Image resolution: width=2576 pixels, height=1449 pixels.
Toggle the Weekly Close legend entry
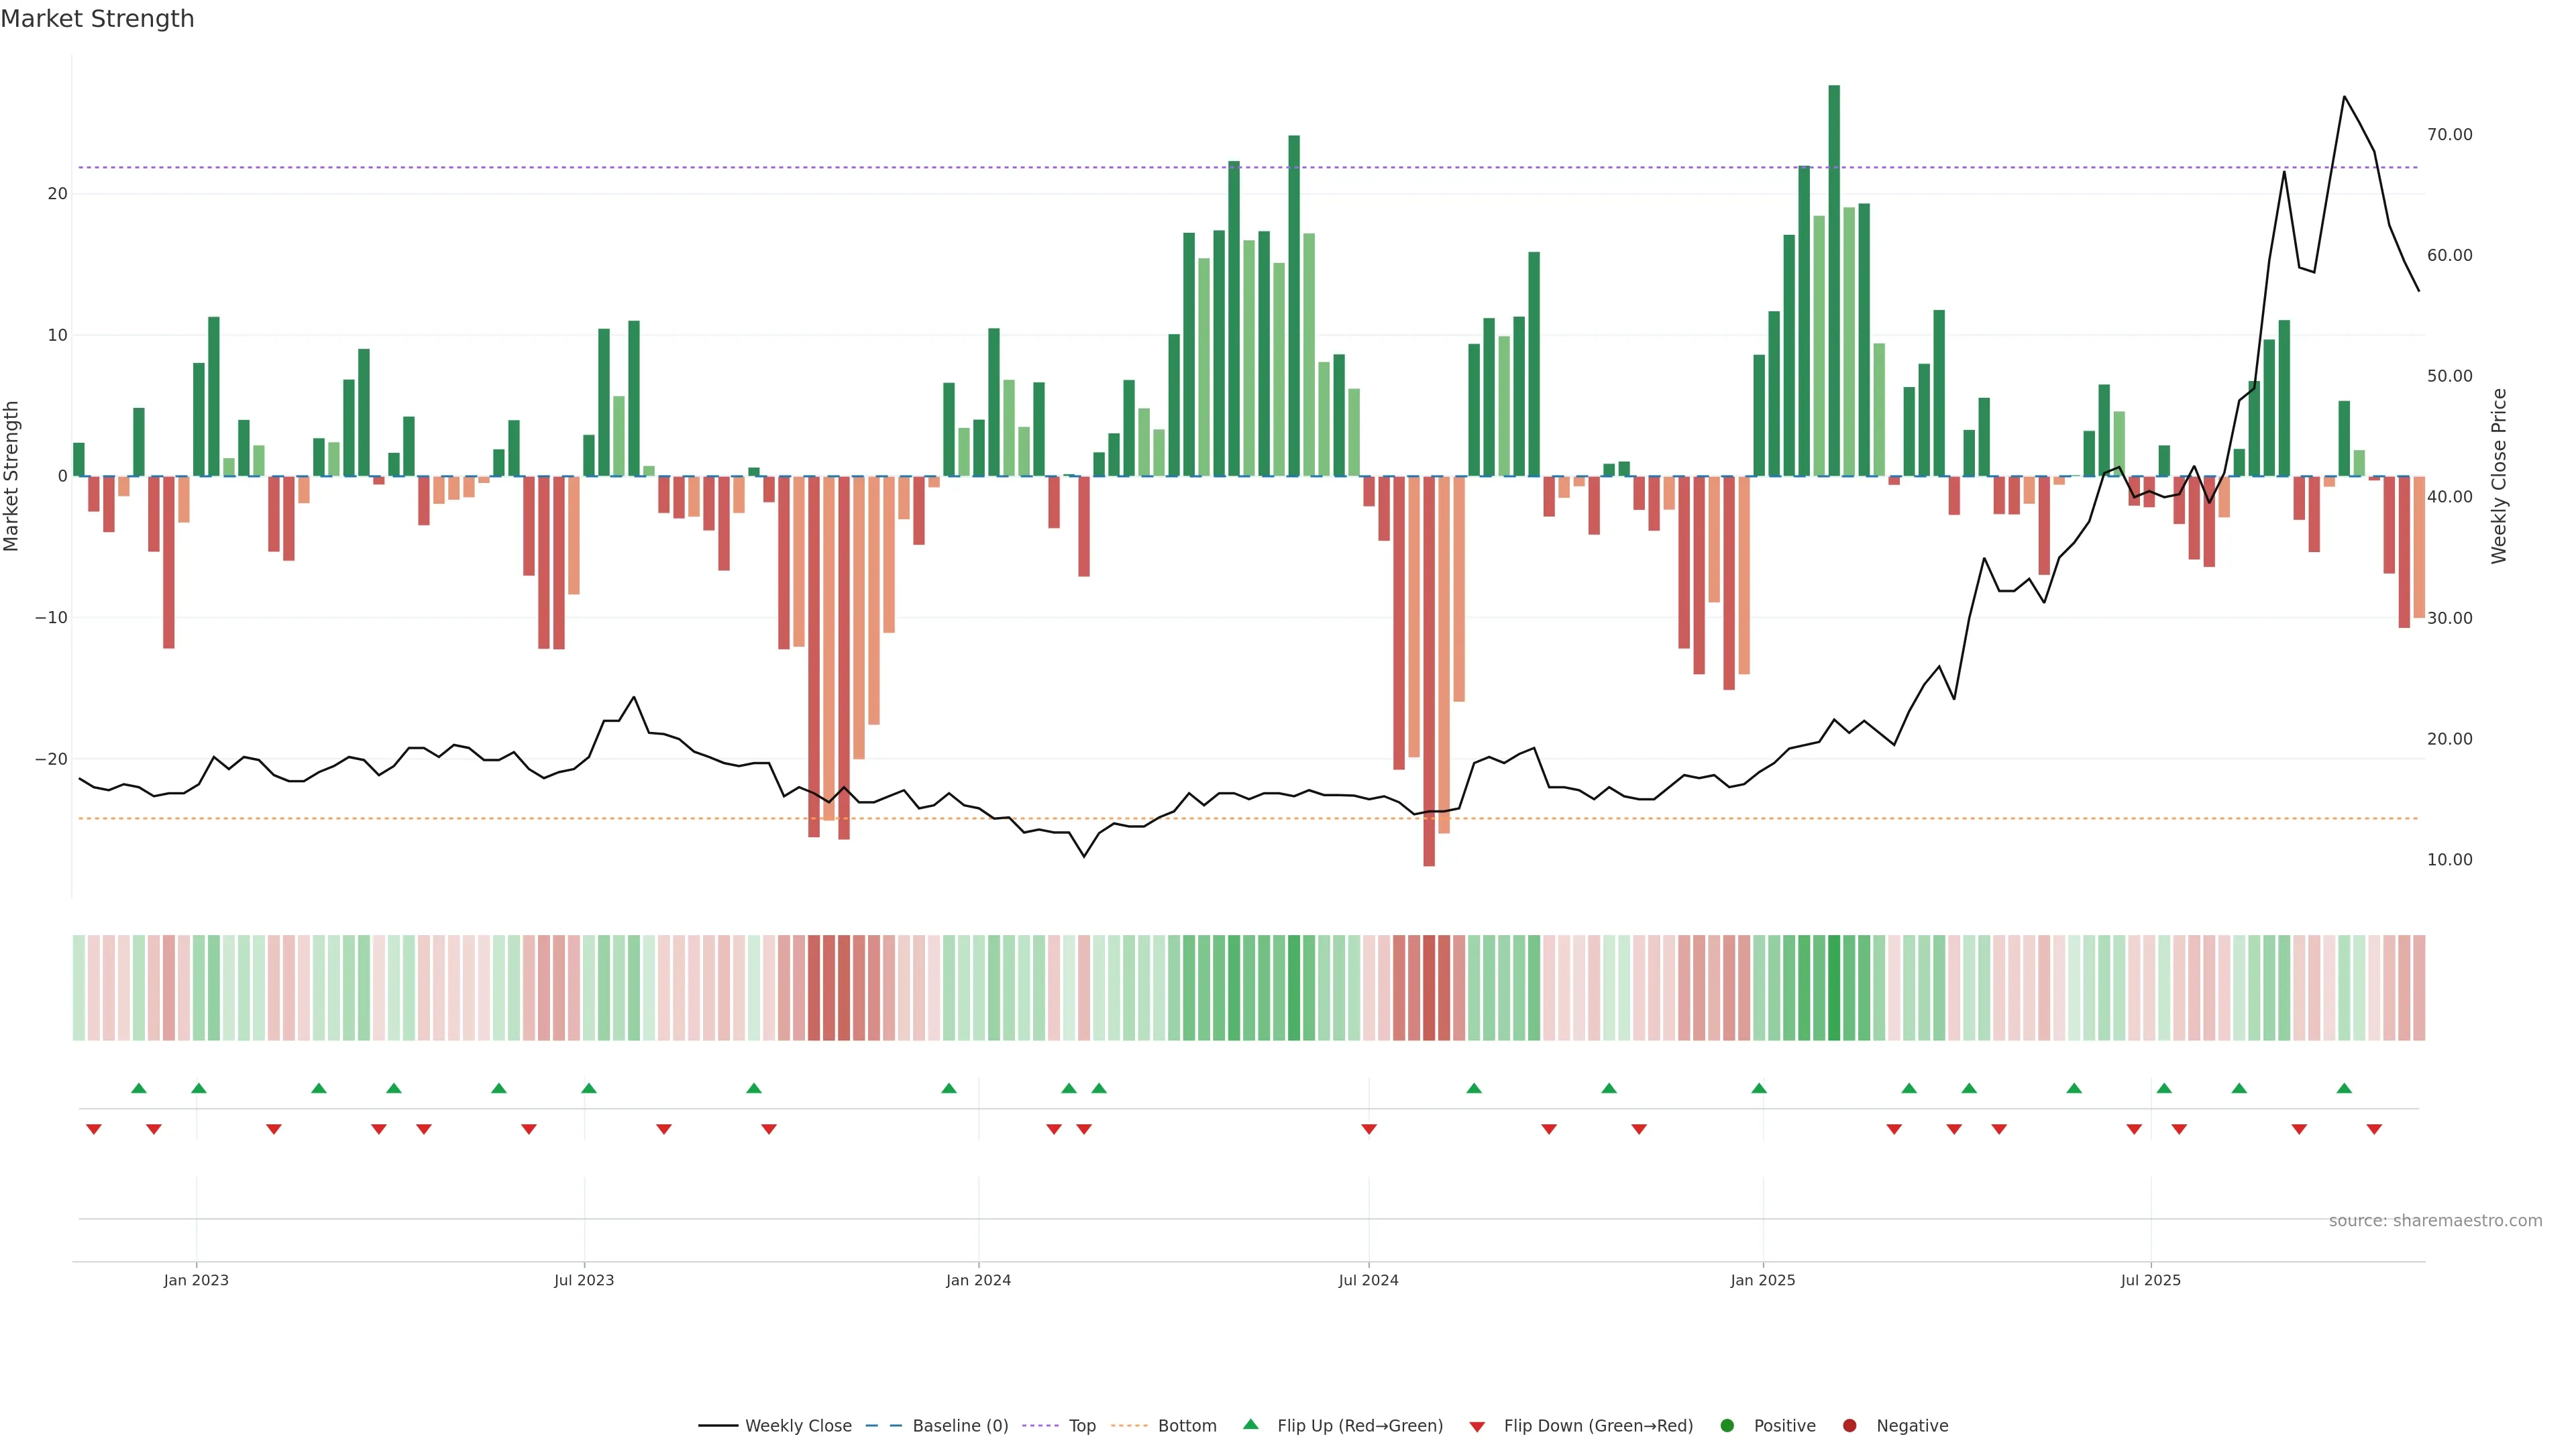tap(797, 1426)
